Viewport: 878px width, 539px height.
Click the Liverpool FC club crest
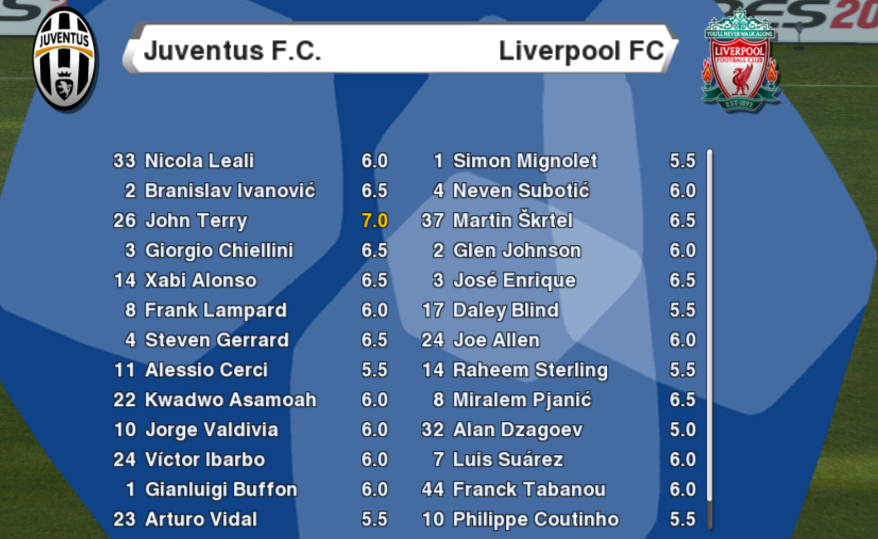pyautogui.click(x=740, y=60)
